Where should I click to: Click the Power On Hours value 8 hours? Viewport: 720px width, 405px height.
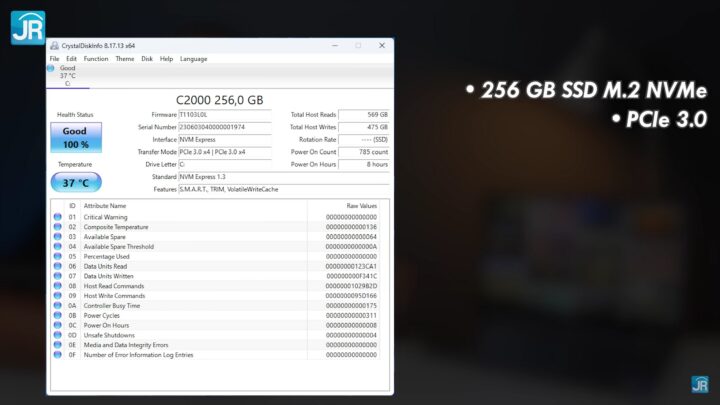tap(364, 164)
